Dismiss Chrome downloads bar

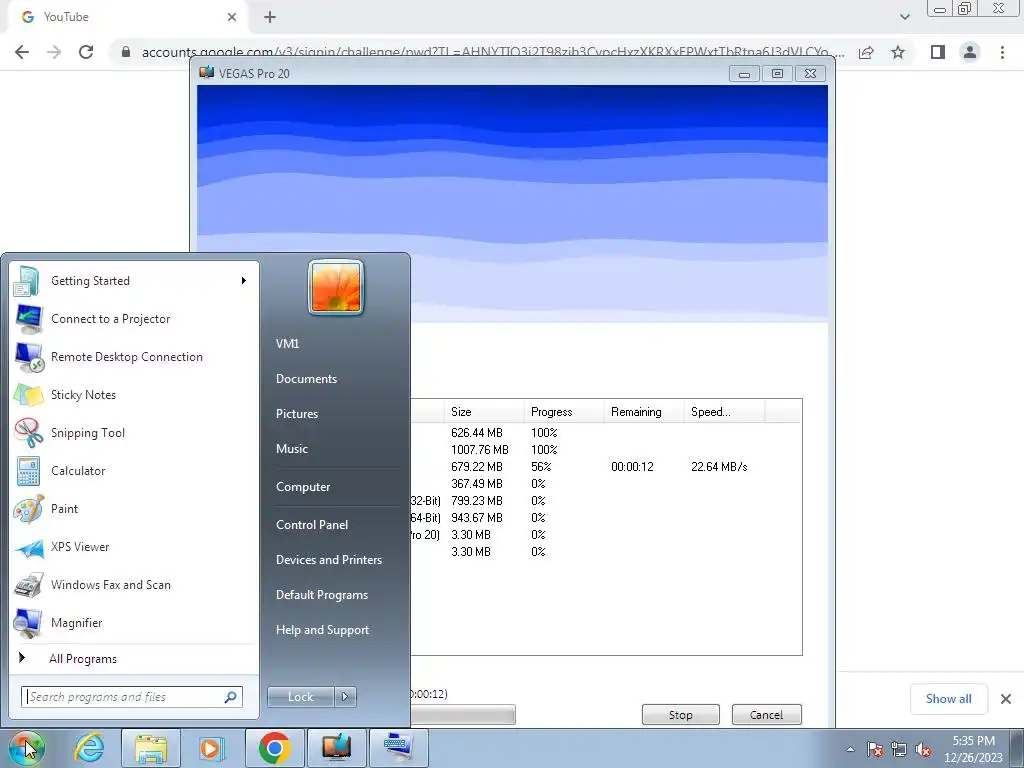[1006, 699]
